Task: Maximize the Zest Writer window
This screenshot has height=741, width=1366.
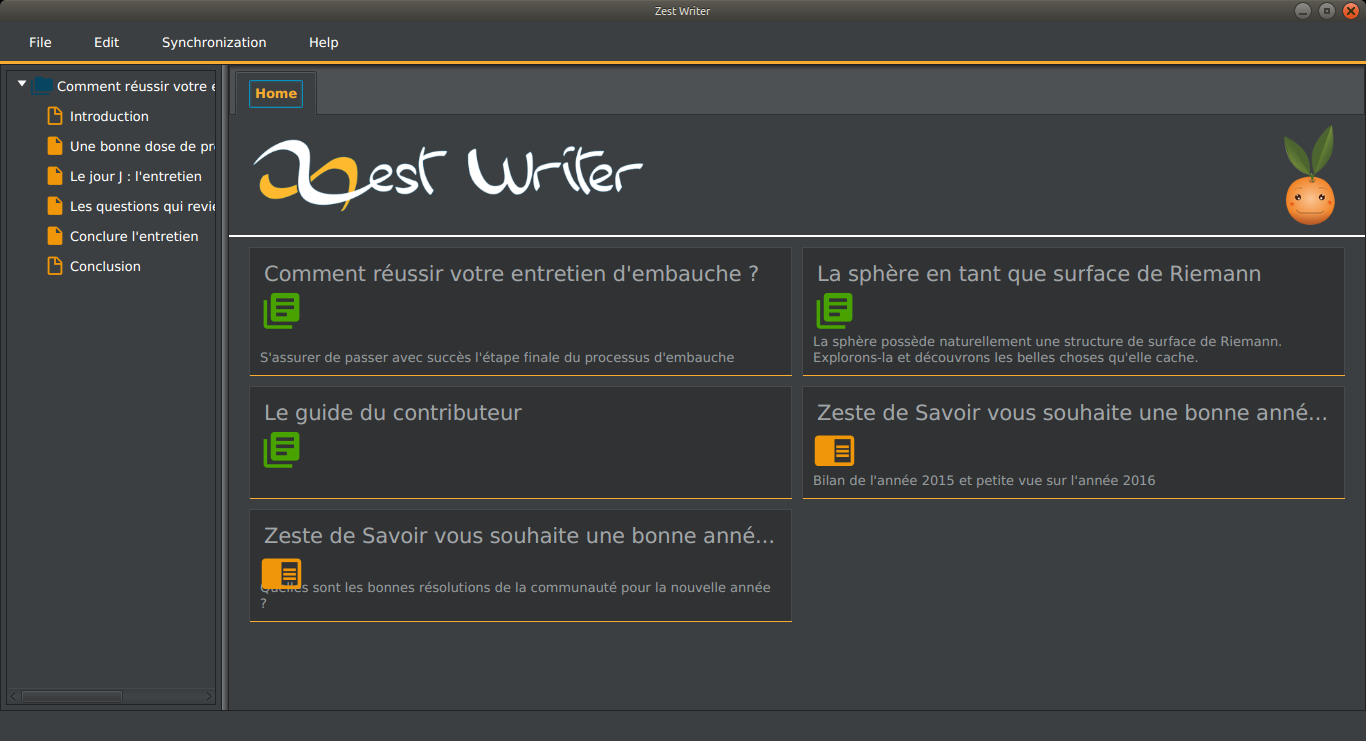Action: pyautogui.click(x=1327, y=10)
